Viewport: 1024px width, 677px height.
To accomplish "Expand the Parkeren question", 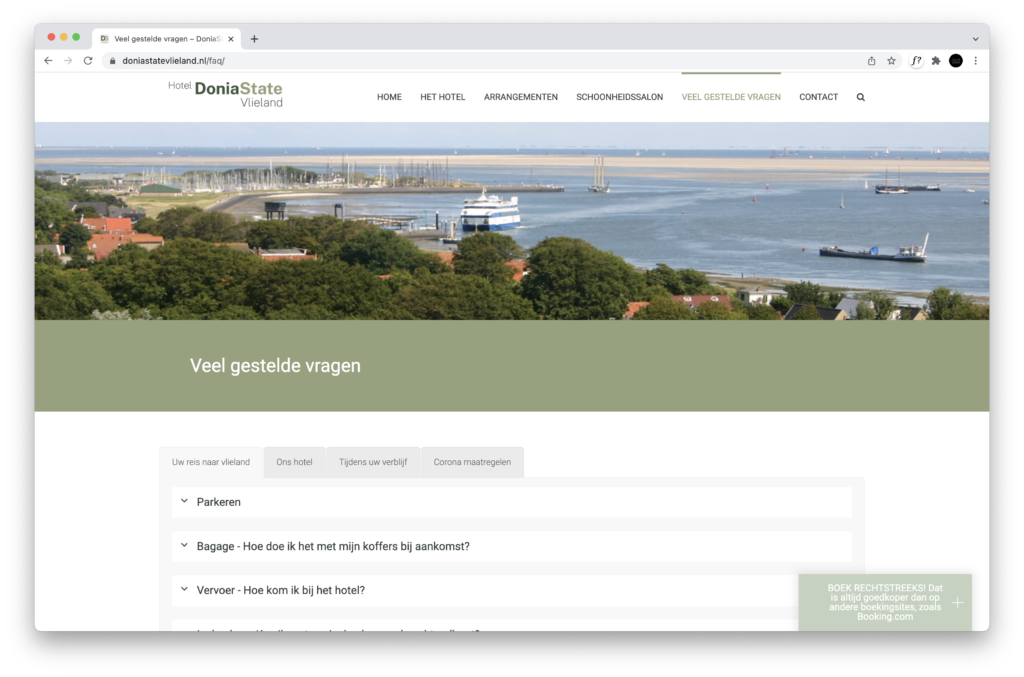I will tap(219, 502).
